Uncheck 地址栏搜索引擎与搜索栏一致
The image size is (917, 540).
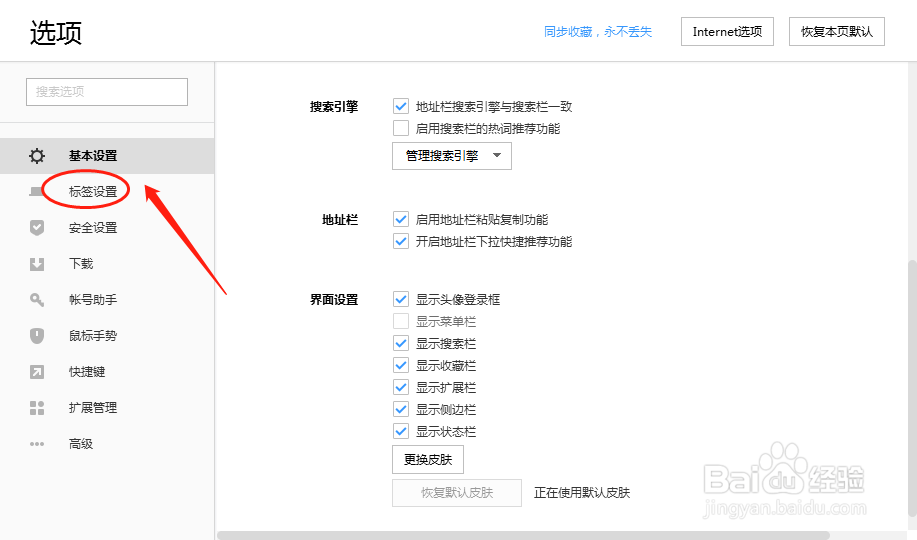(x=401, y=106)
